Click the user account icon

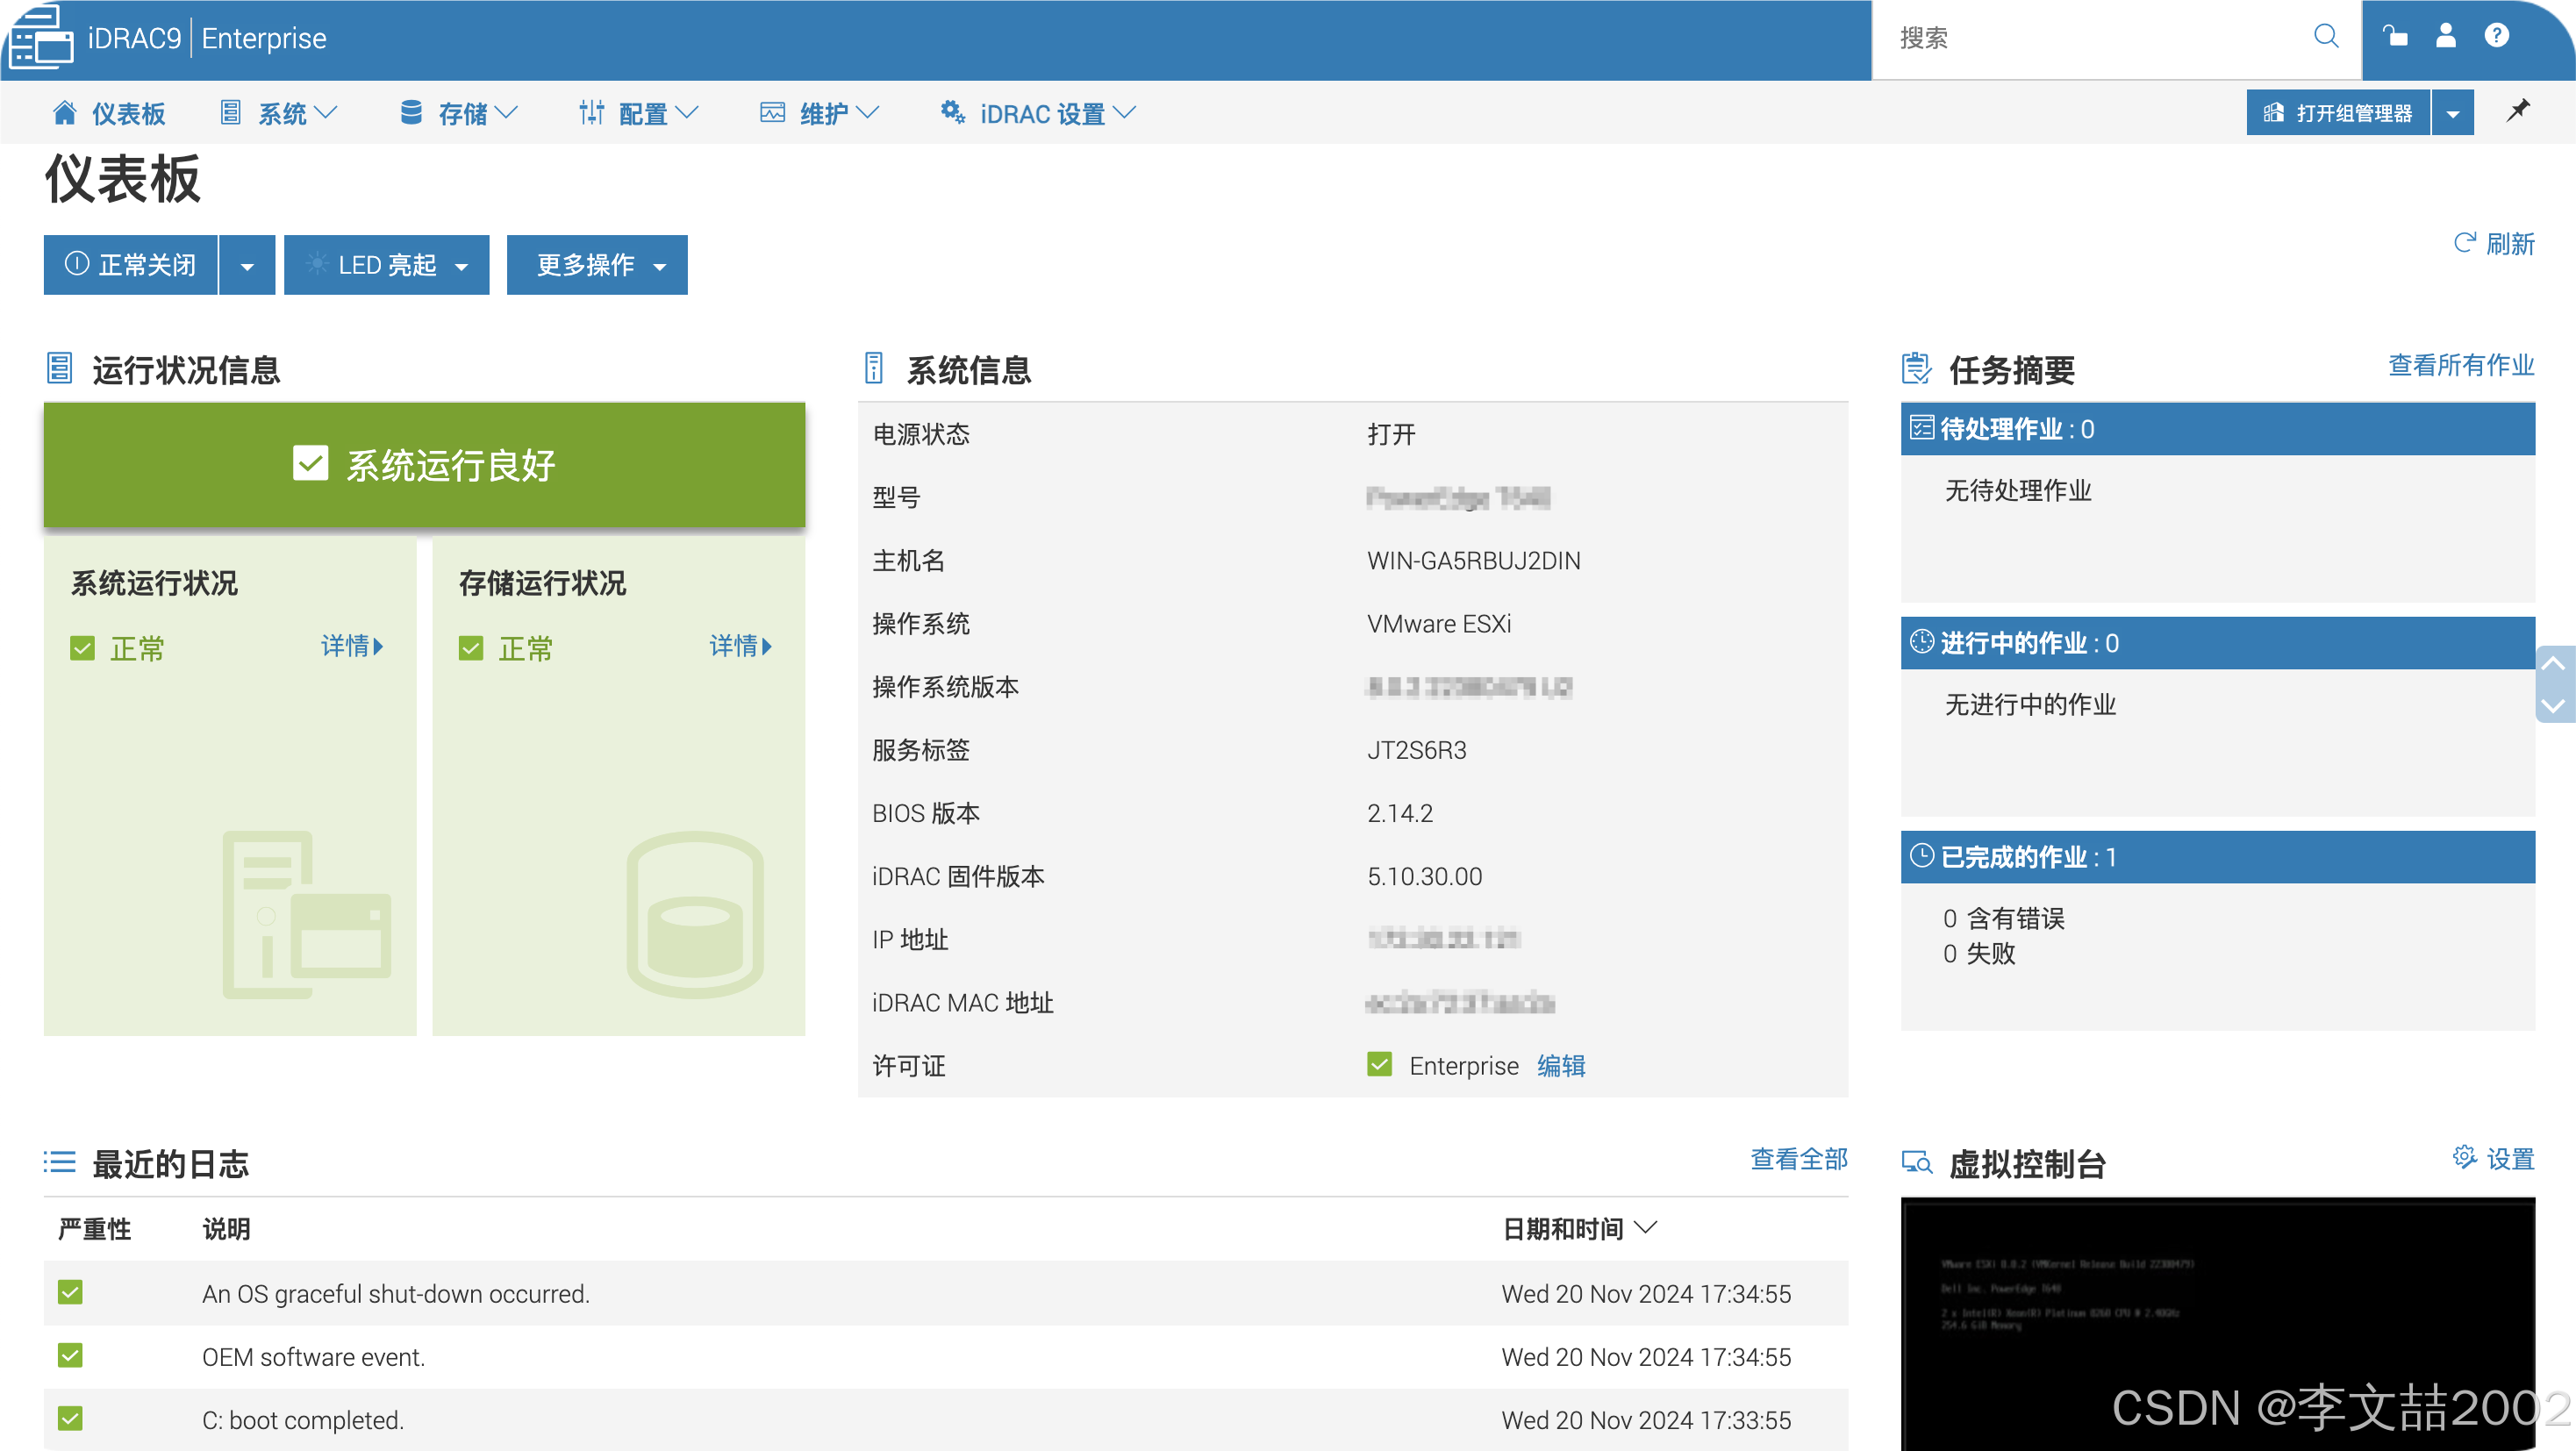(2445, 37)
